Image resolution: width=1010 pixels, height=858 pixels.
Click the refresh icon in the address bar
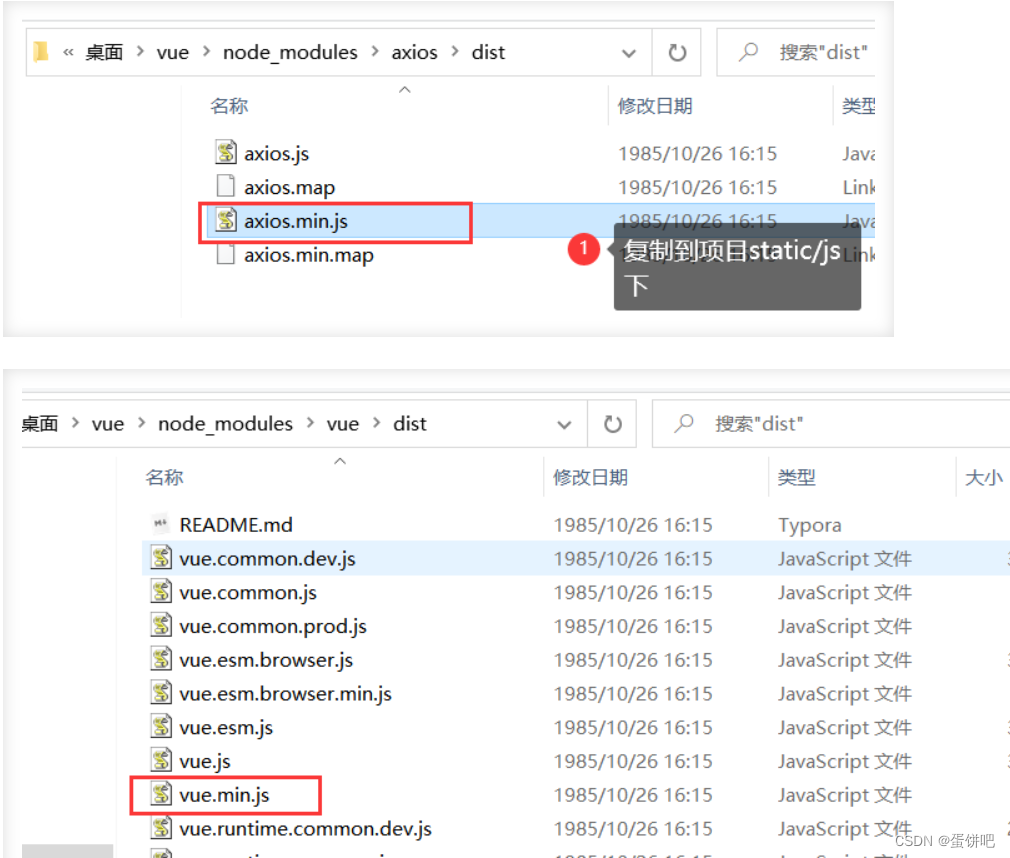(678, 52)
